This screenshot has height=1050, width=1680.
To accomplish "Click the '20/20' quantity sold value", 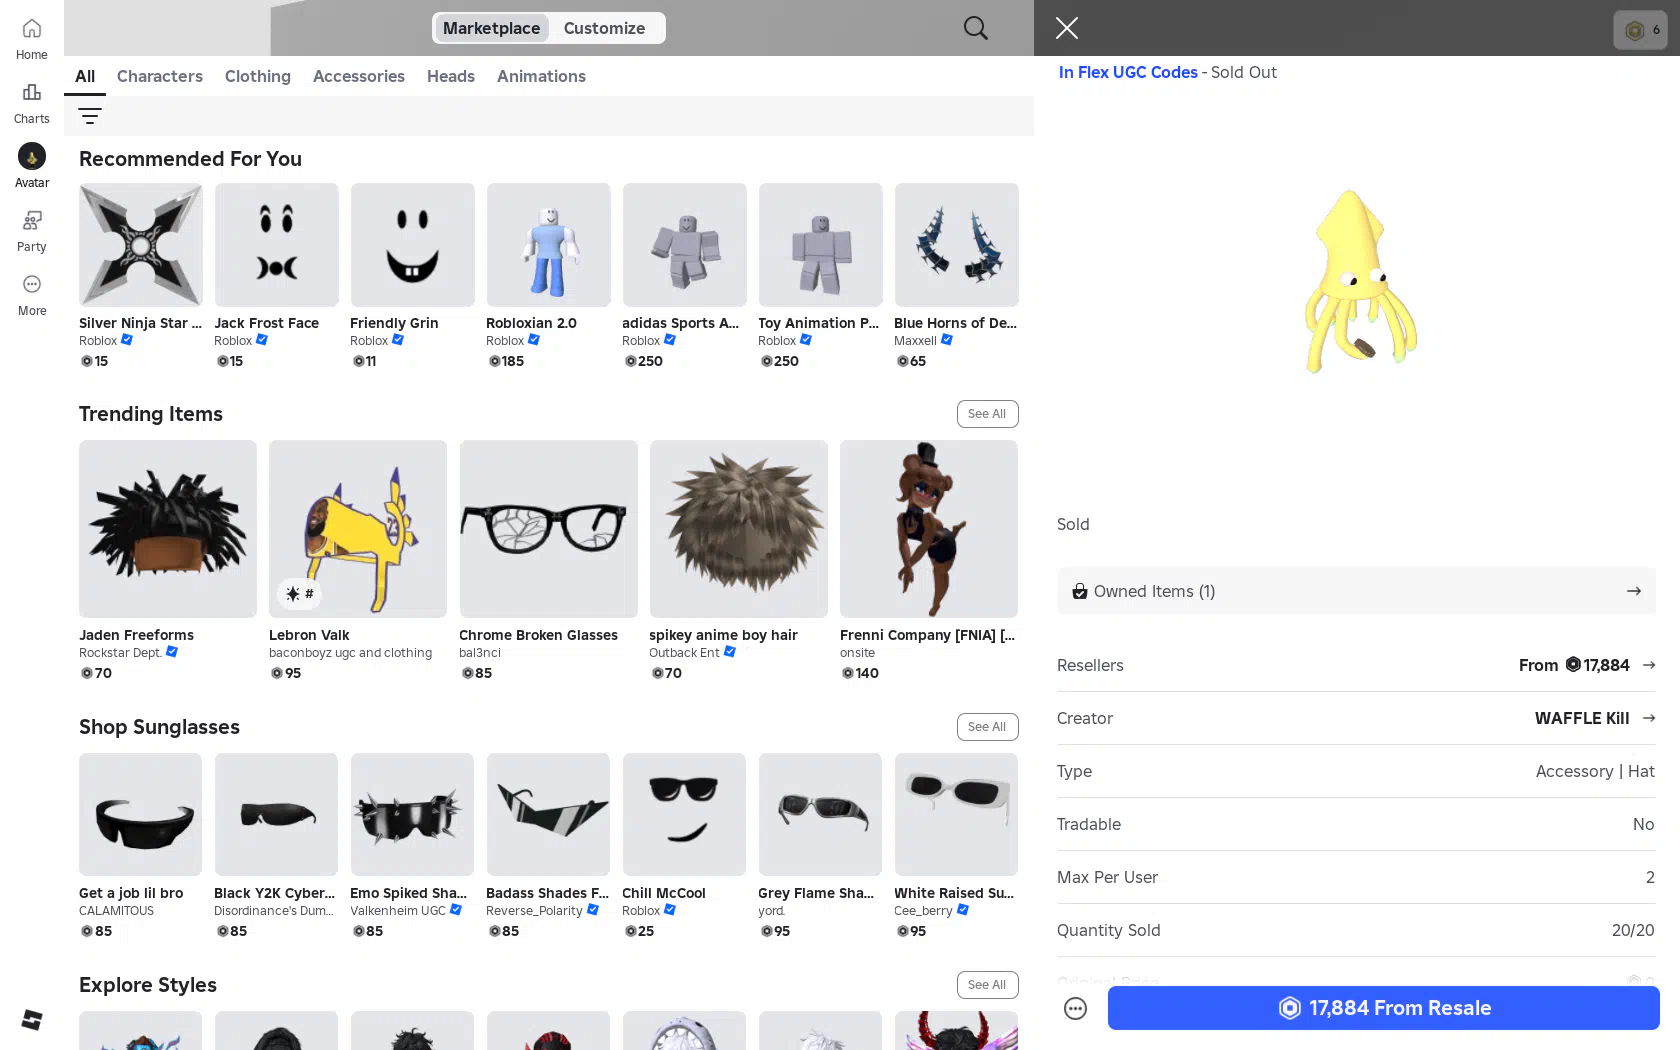I will (x=1633, y=930).
